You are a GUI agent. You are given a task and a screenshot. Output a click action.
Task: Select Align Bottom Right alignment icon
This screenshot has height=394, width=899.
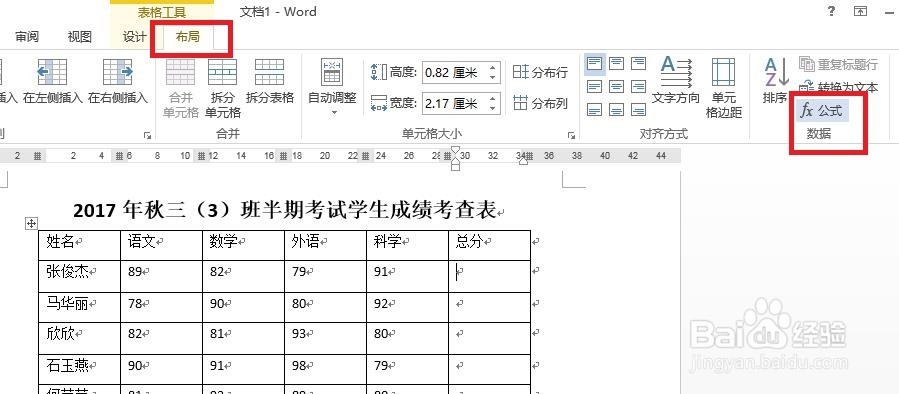tap(638, 109)
